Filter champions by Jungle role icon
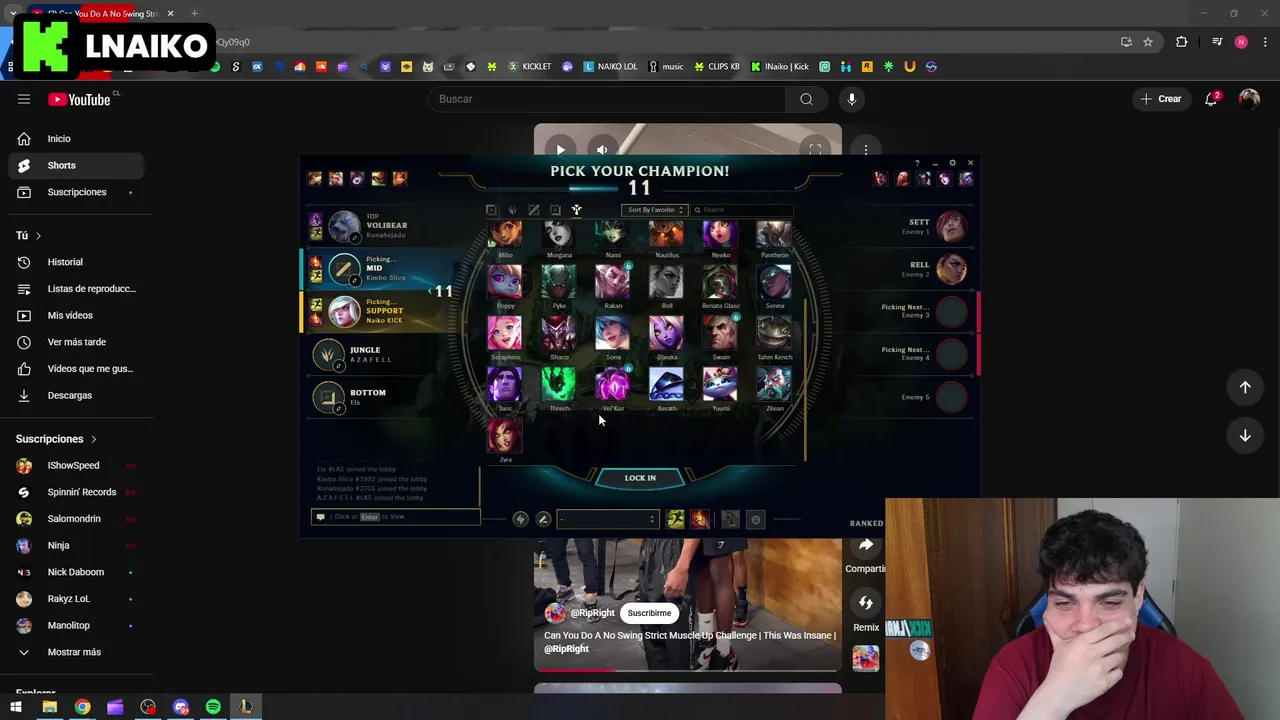1280x720 pixels. click(512, 210)
